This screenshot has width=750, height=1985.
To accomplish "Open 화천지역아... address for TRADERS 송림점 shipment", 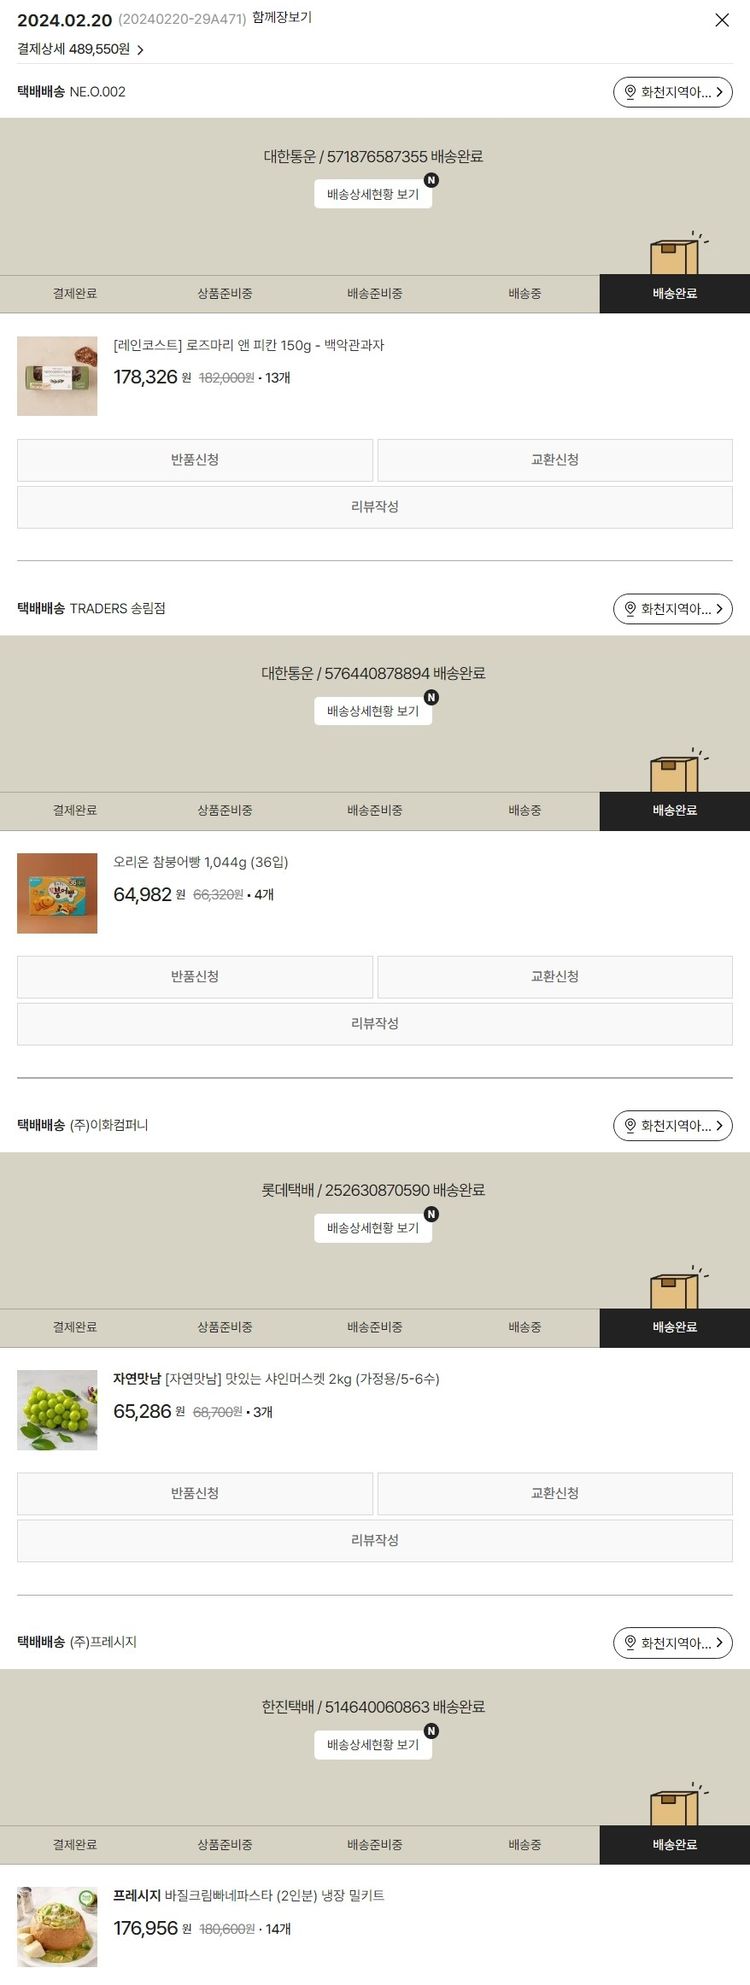I will pyautogui.click(x=673, y=609).
